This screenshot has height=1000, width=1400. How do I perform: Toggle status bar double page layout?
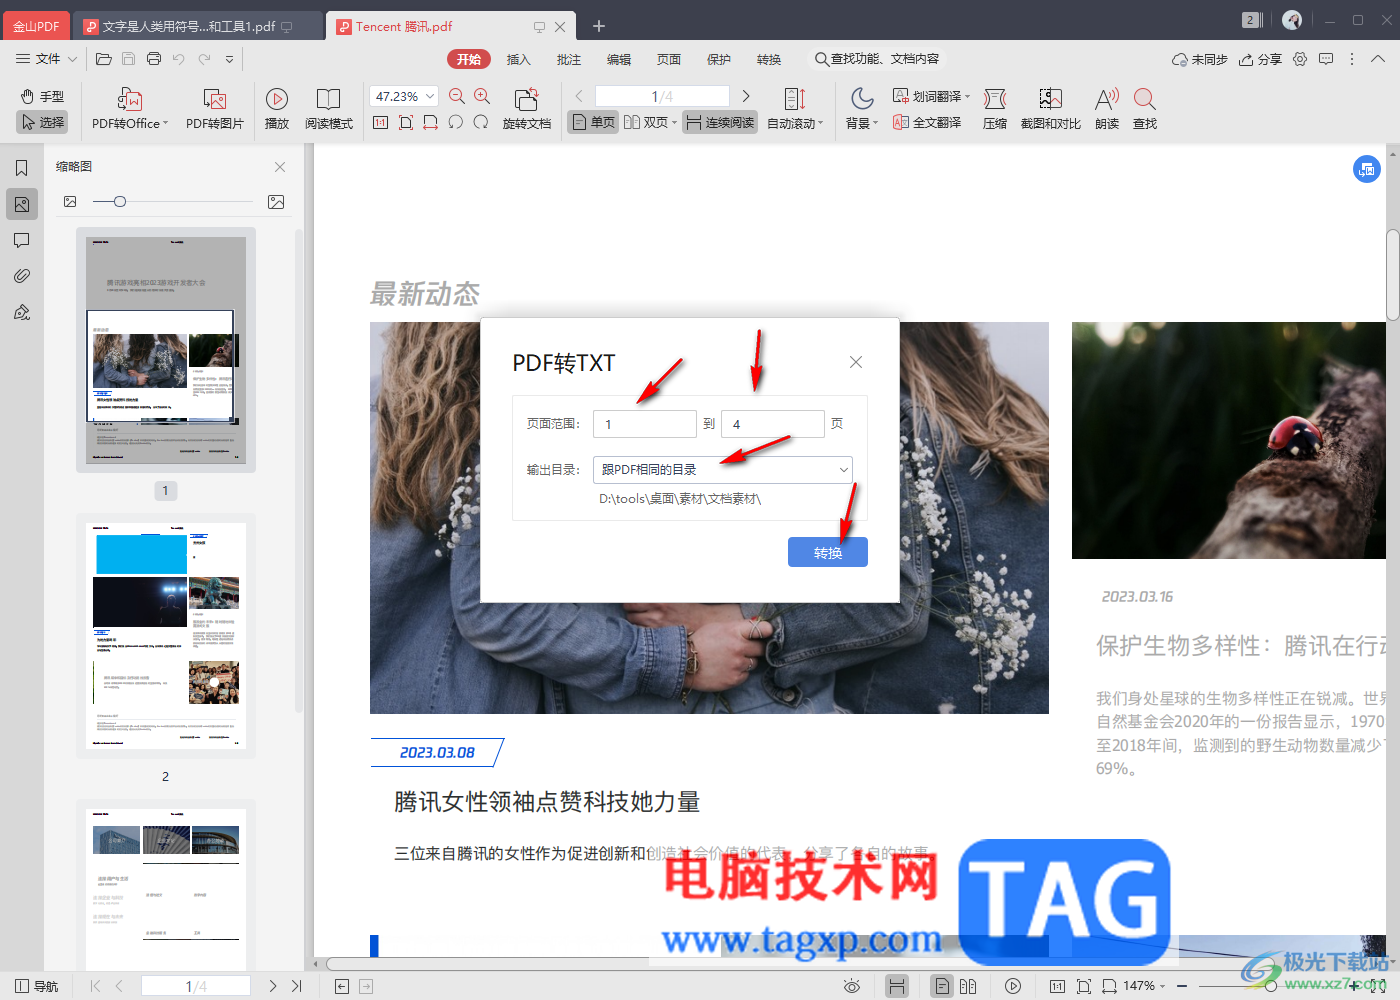[x=968, y=986]
